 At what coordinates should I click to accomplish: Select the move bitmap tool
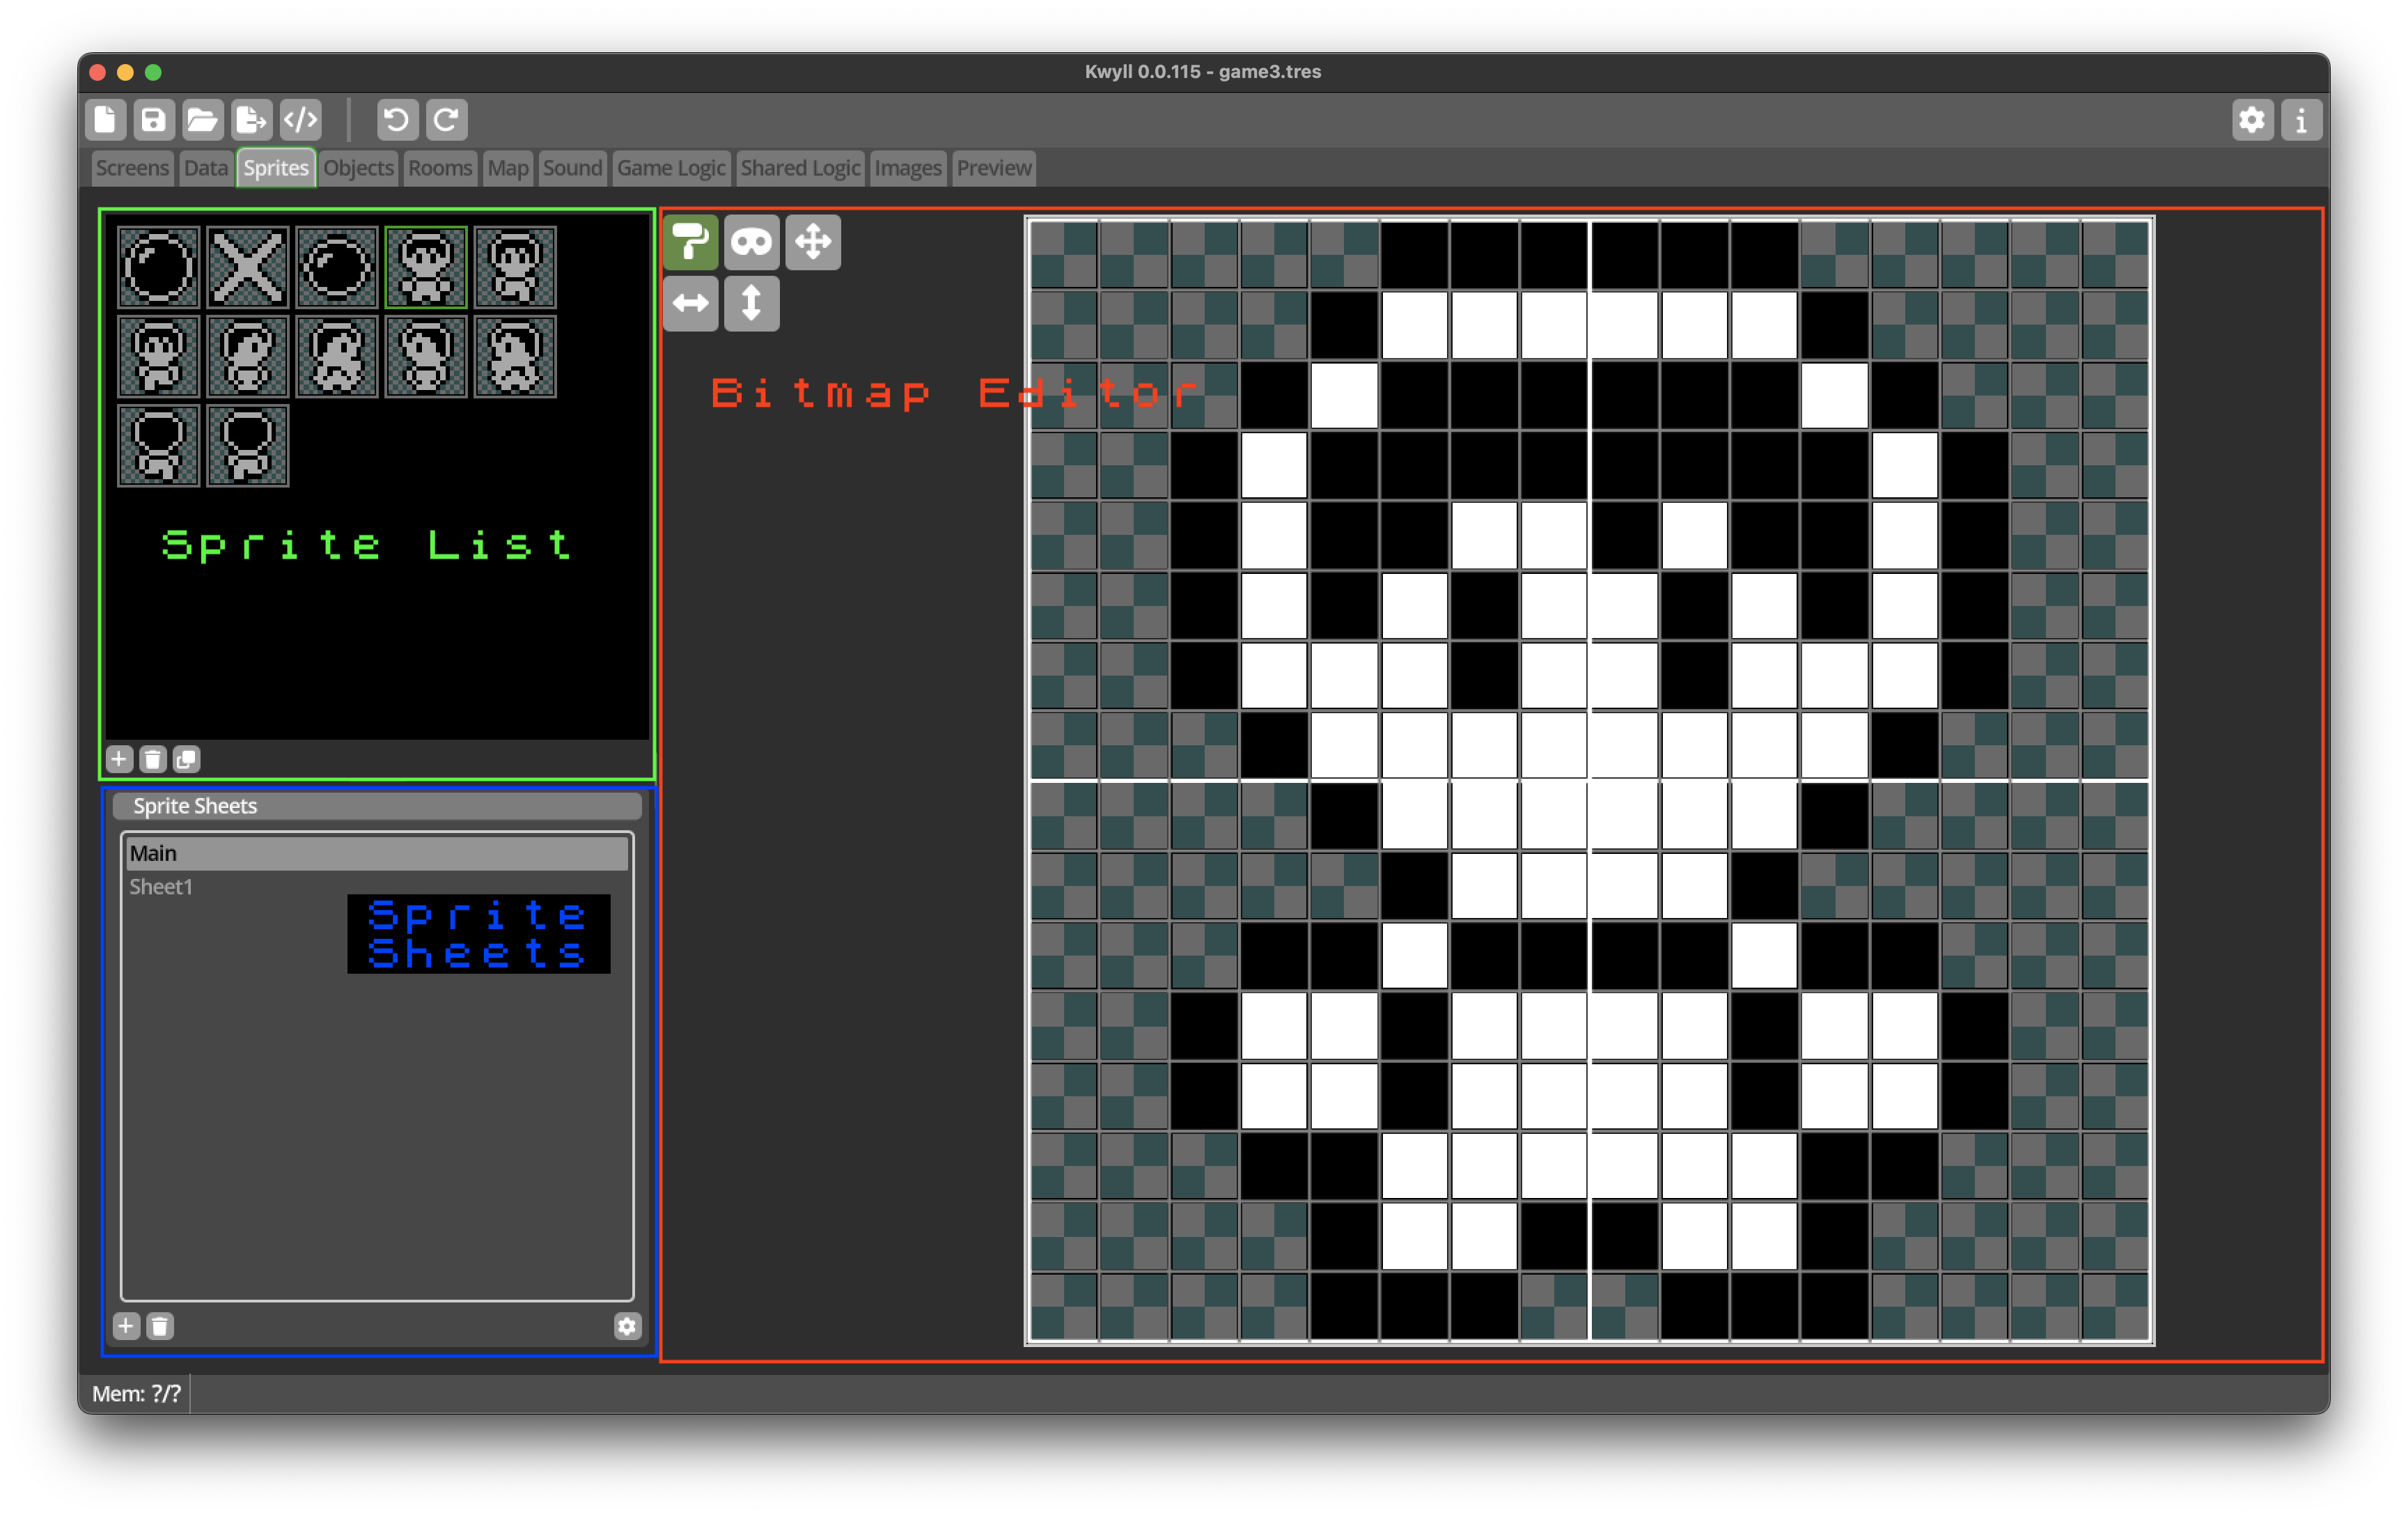[x=812, y=242]
